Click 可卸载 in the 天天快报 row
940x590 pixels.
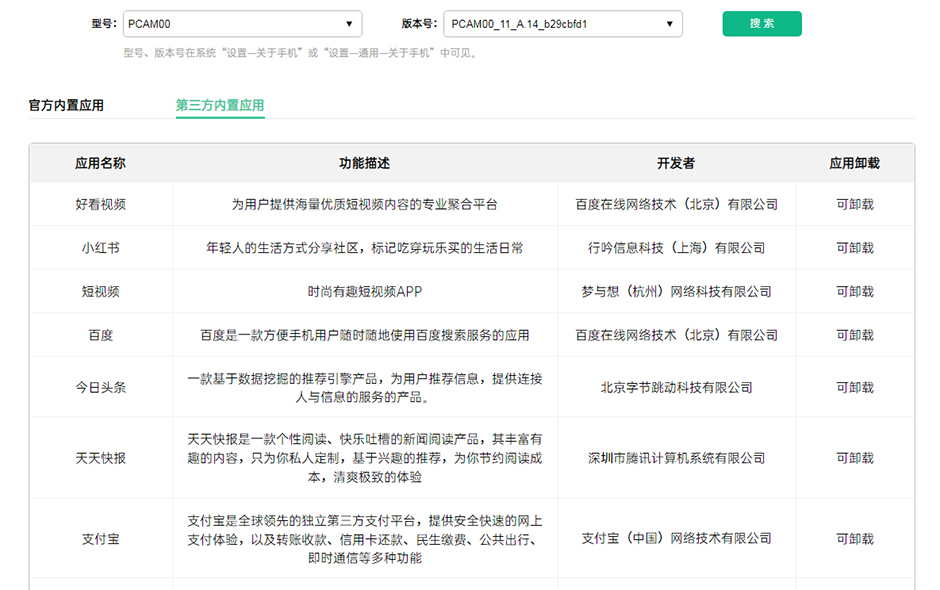(x=855, y=458)
